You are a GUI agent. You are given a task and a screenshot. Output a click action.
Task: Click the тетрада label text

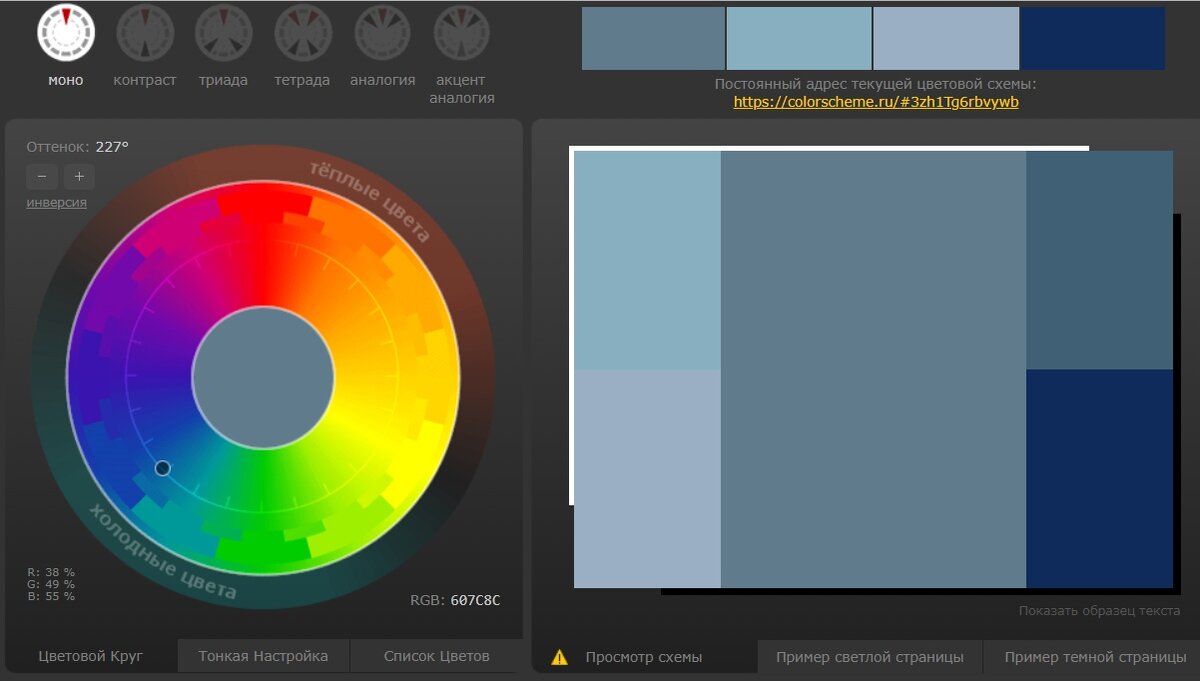coord(302,80)
